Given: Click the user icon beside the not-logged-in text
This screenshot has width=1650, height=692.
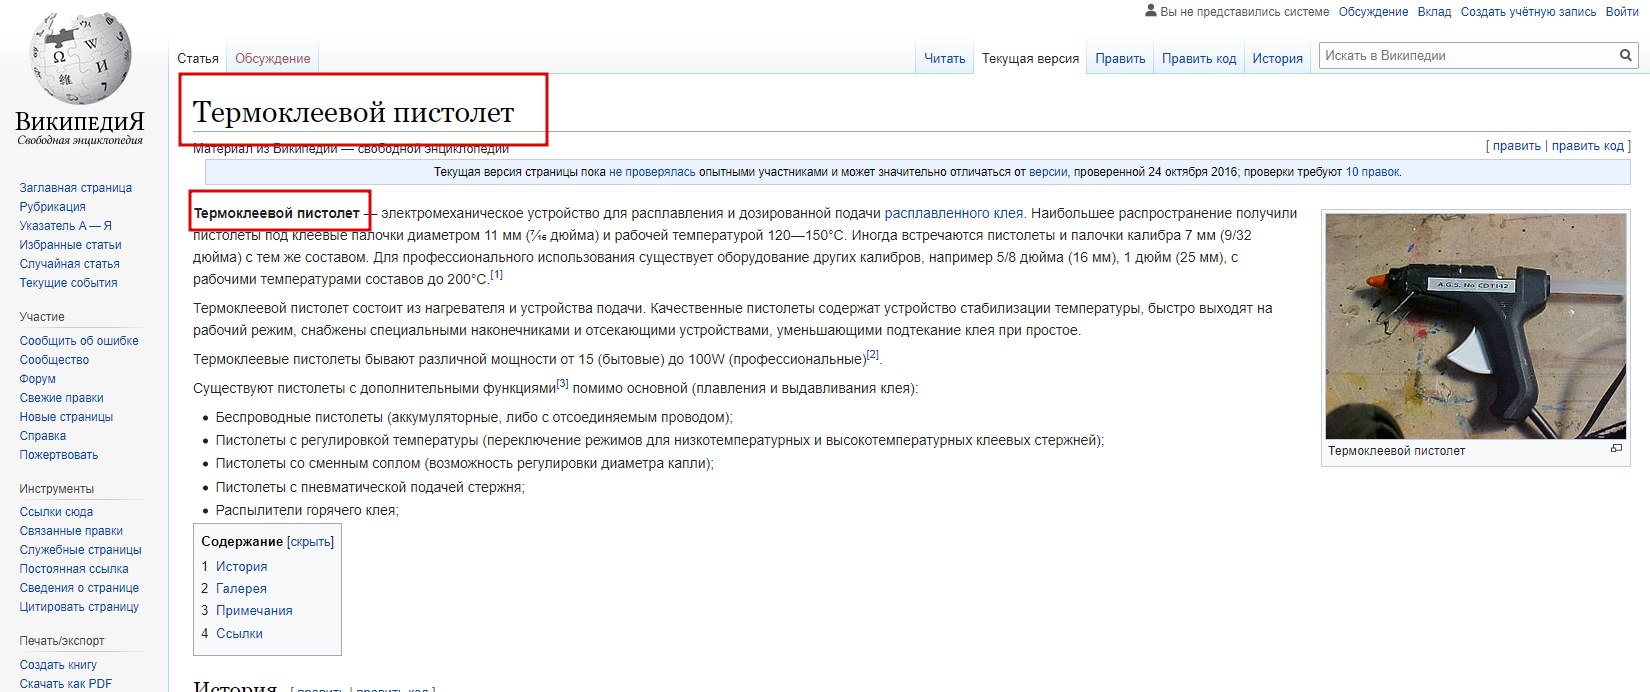Looking at the screenshot, I should point(1150,11).
